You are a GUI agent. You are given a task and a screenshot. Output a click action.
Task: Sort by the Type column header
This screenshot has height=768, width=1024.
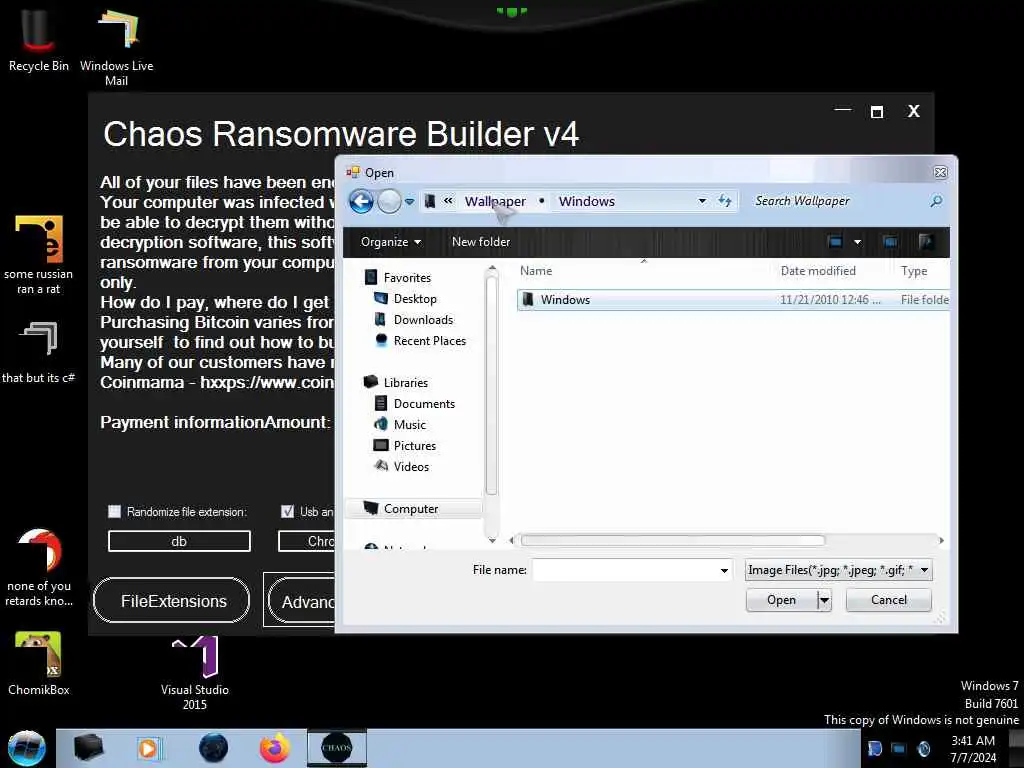[x=914, y=270]
